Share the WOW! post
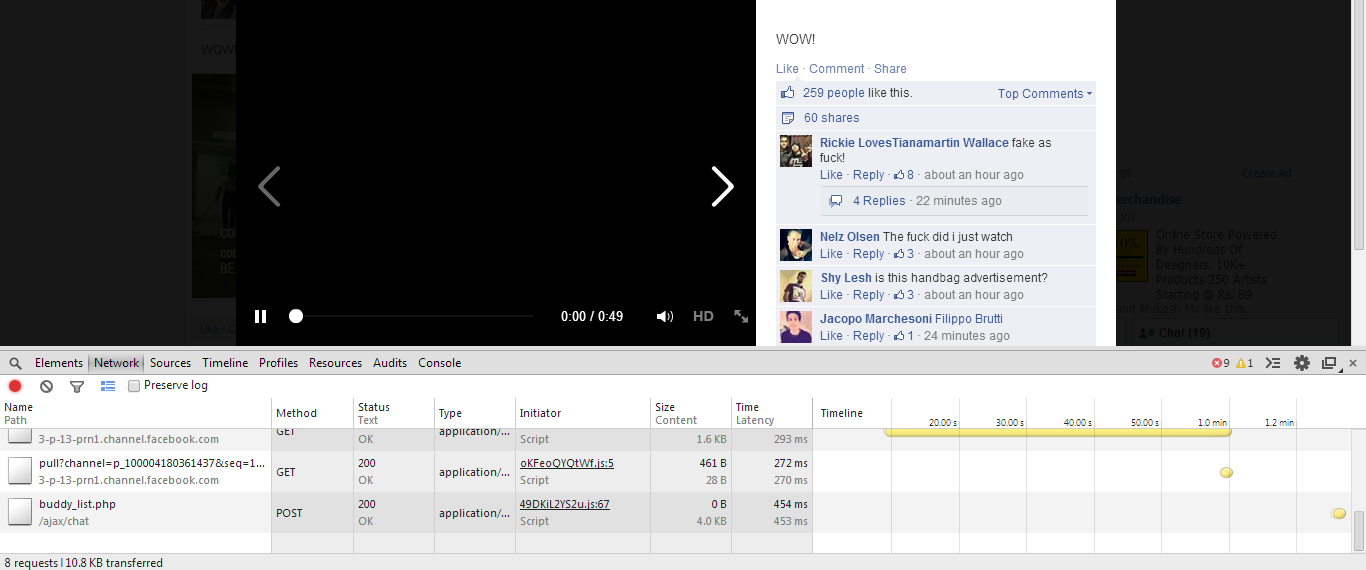 (890, 69)
